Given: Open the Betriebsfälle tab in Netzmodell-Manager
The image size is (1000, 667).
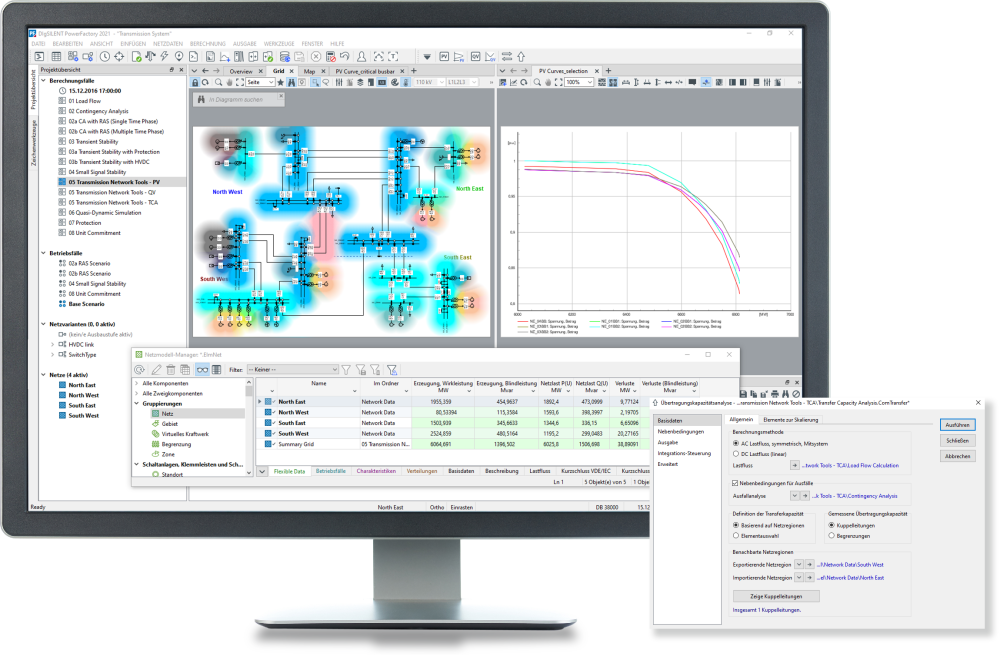Looking at the screenshot, I should click(x=330, y=471).
